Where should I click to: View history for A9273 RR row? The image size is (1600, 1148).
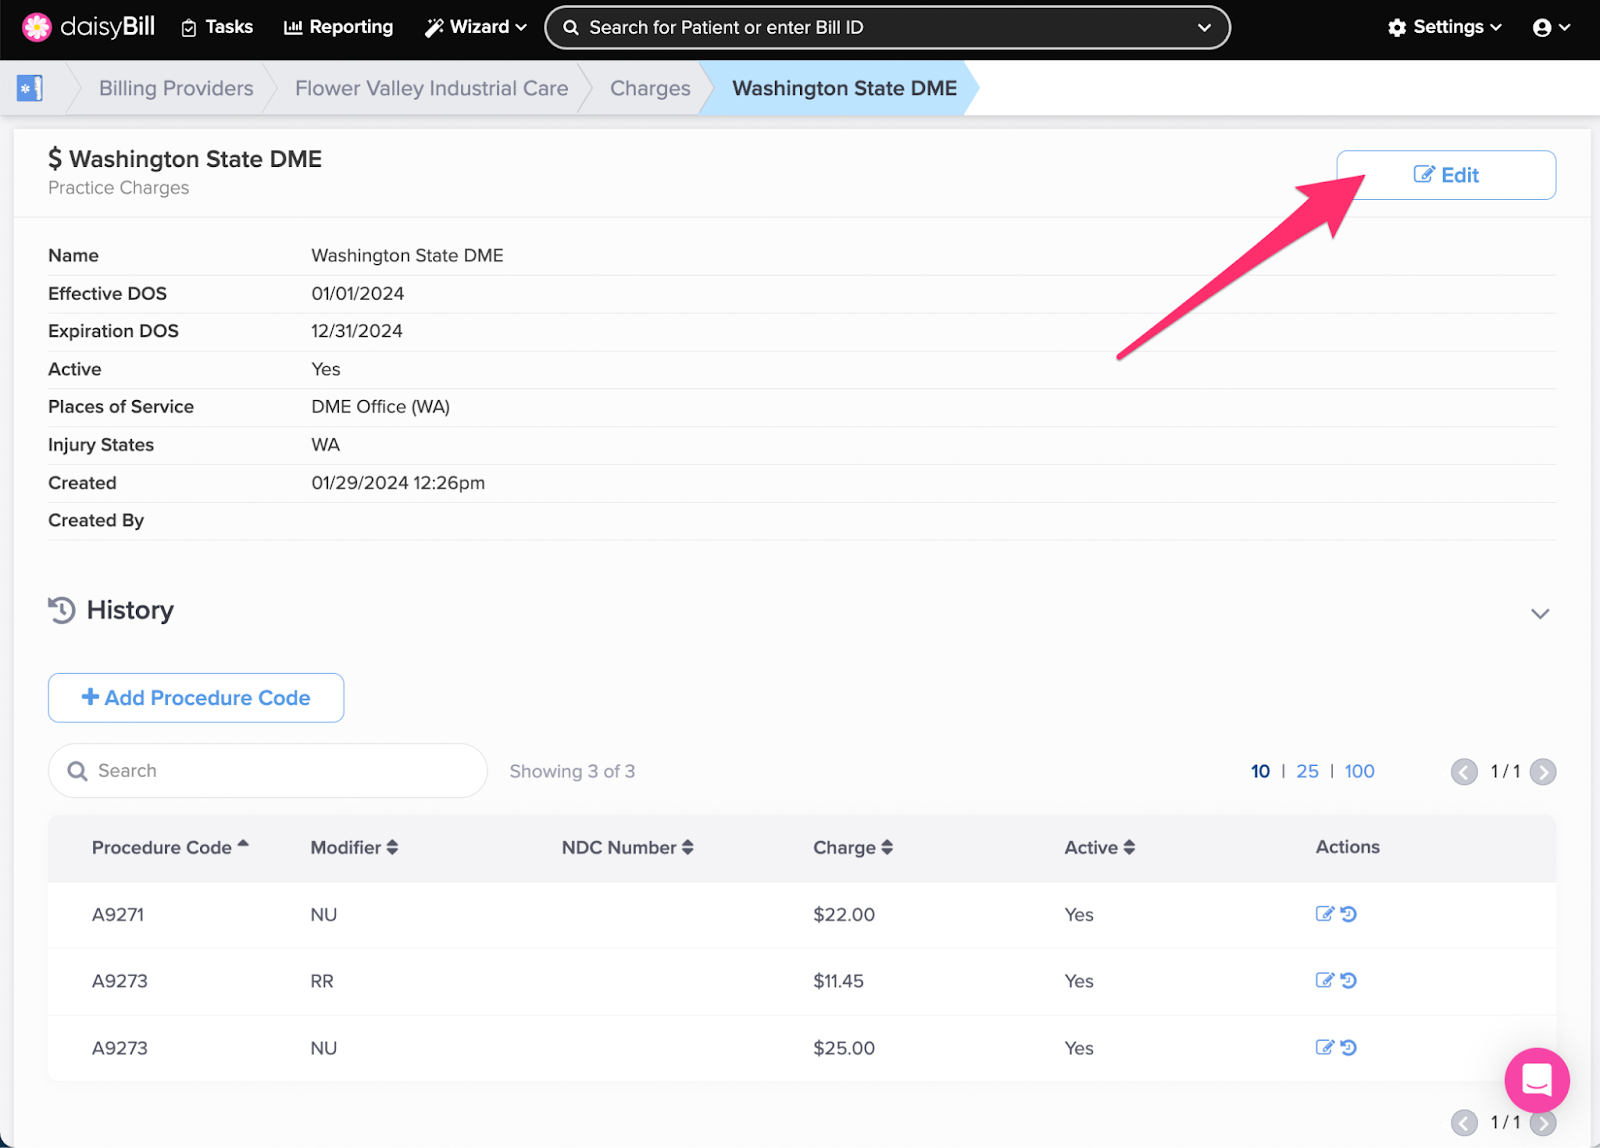click(x=1348, y=981)
